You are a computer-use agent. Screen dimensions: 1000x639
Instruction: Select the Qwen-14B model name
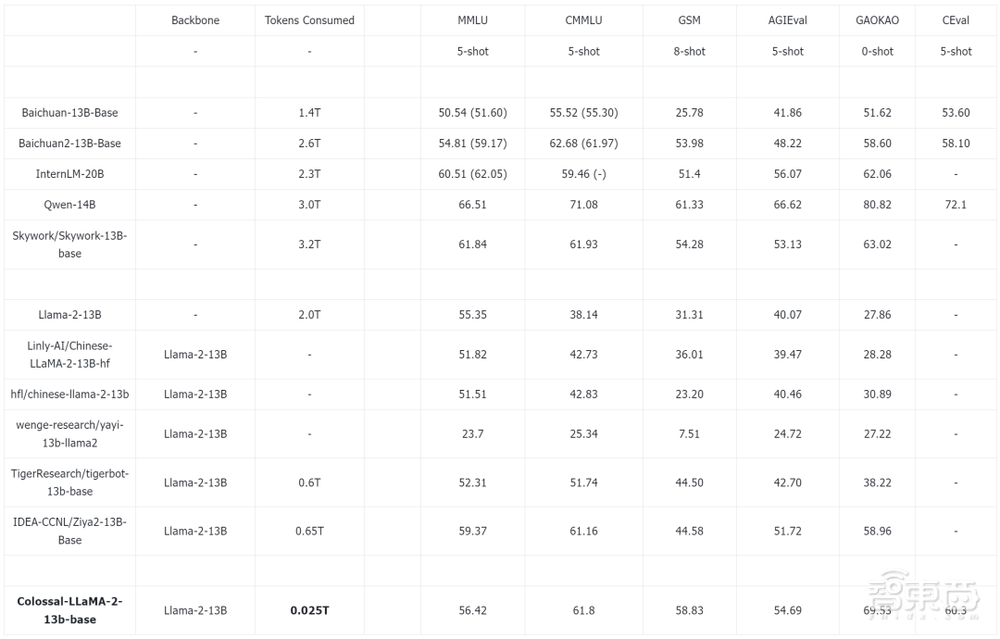tap(70, 205)
